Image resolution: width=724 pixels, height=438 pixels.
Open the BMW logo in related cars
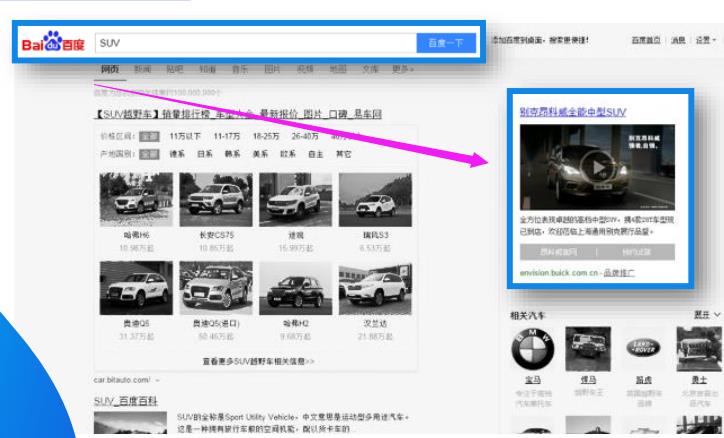532,349
